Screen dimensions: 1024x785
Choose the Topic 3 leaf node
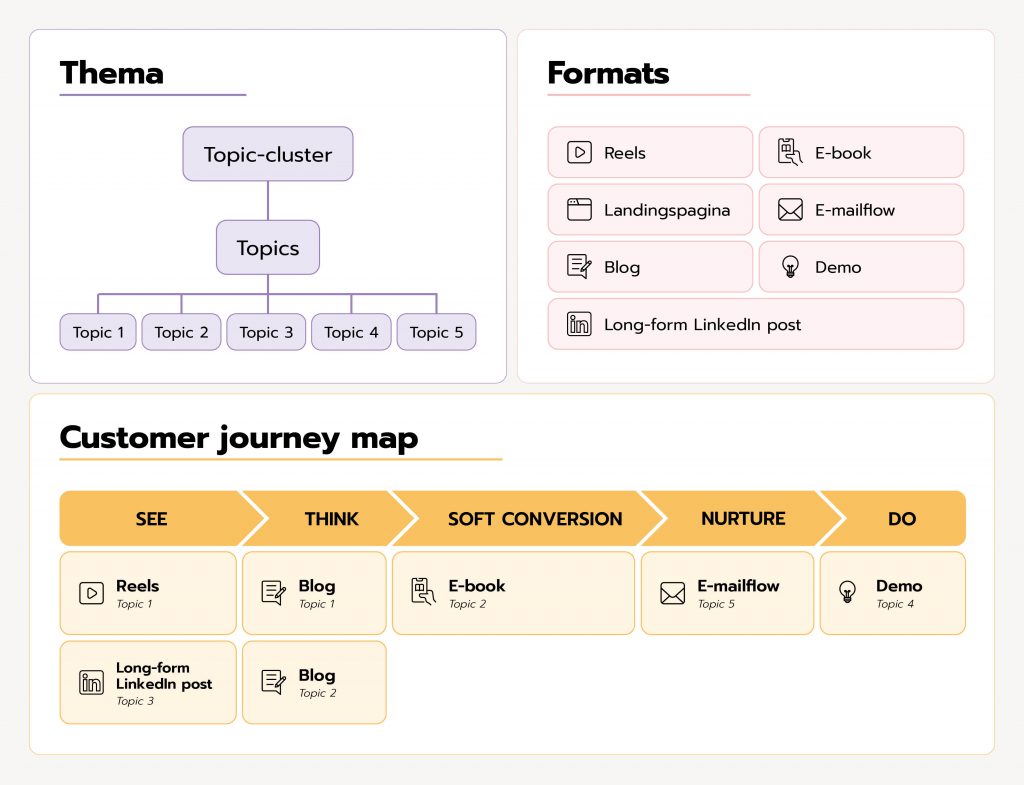pyautogui.click(x=267, y=332)
